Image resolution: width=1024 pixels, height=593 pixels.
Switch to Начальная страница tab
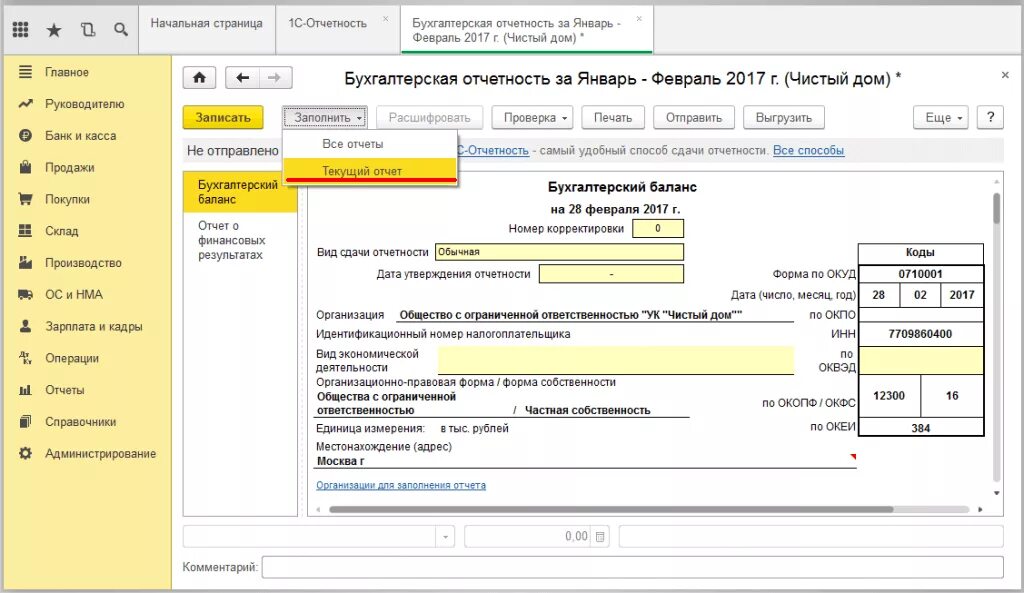click(206, 24)
